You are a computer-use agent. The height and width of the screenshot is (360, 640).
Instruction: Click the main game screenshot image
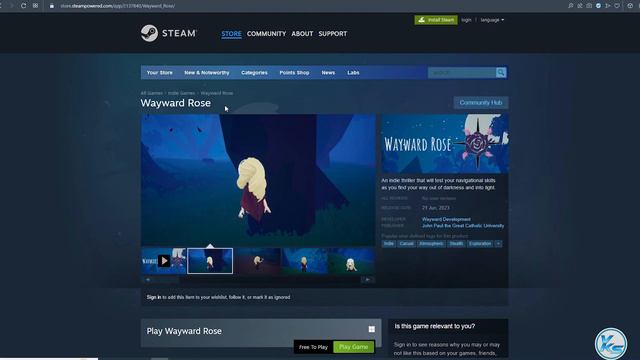[258, 180]
